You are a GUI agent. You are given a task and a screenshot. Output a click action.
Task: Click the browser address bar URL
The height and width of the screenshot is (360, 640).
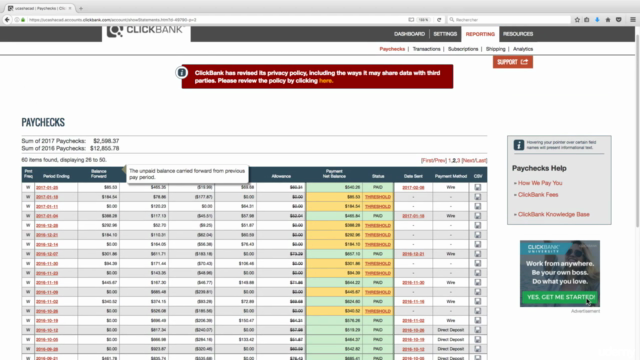(112, 20)
